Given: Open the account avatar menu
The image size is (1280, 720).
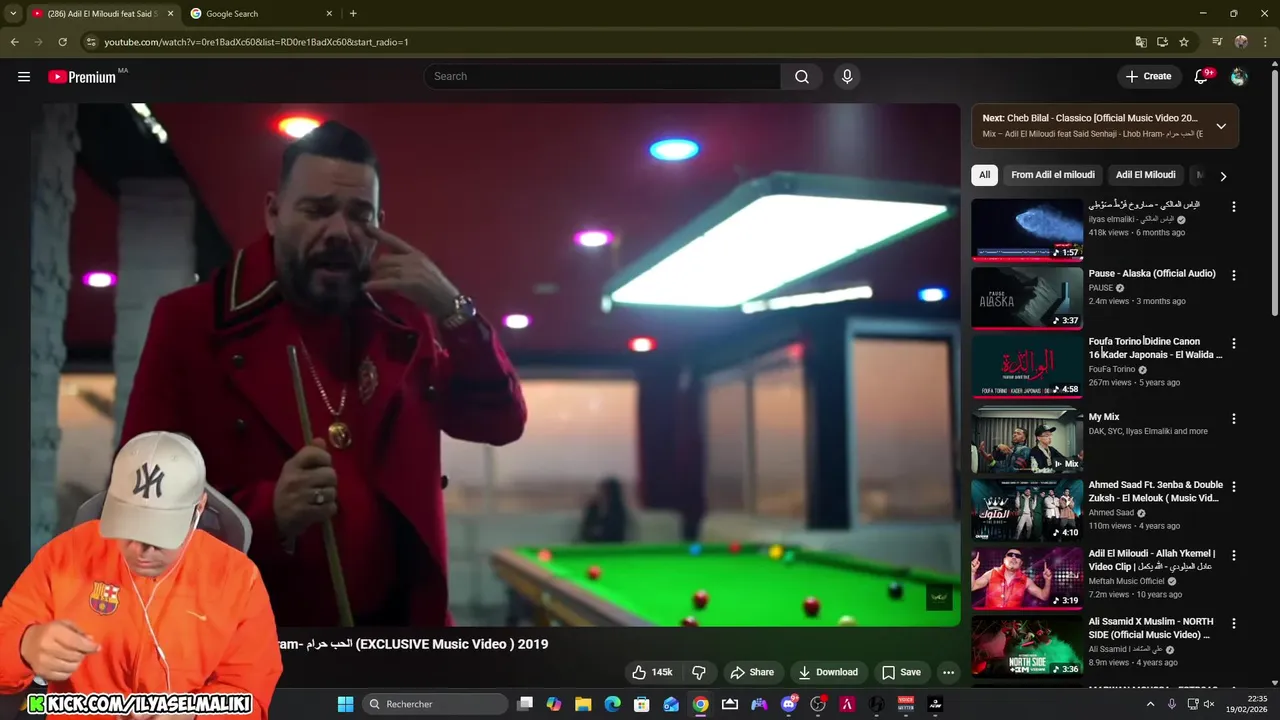Looking at the screenshot, I should click(1239, 77).
